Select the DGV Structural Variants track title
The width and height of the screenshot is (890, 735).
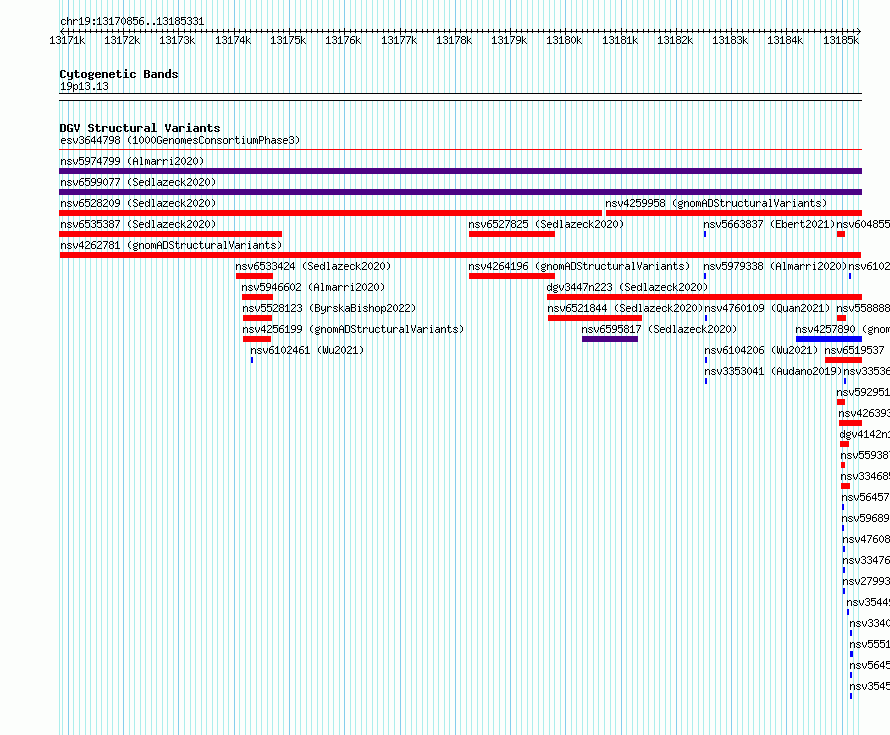click(140, 128)
